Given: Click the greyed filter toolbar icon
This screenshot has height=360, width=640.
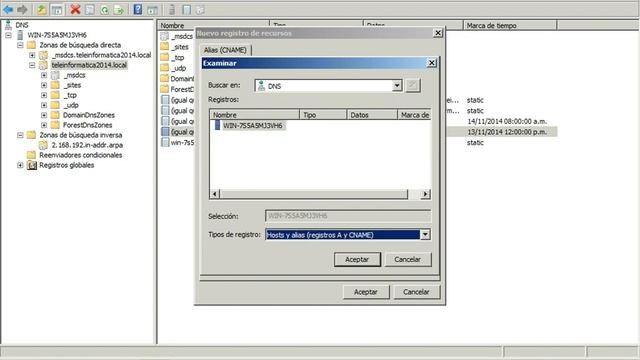Looking at the screenshot, I should (x=200, y=9).
